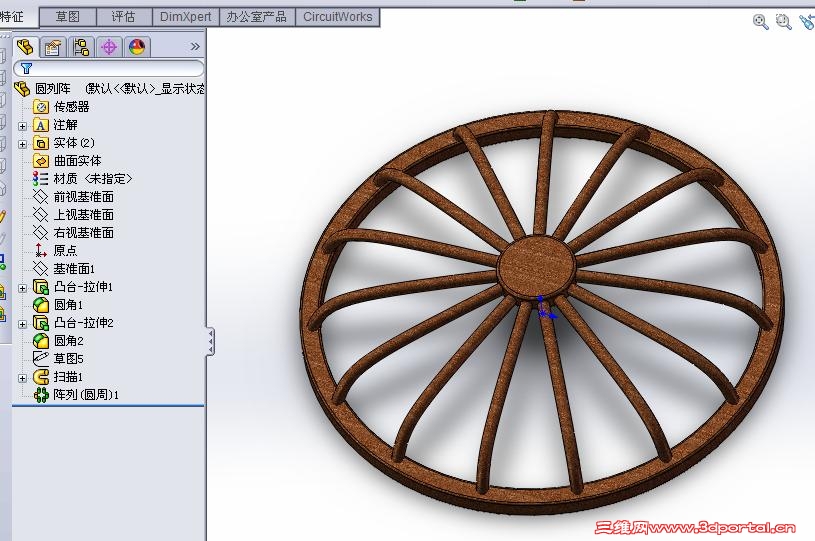
Task: Click the wheel hub center in viewport
Action: (537, 266)
